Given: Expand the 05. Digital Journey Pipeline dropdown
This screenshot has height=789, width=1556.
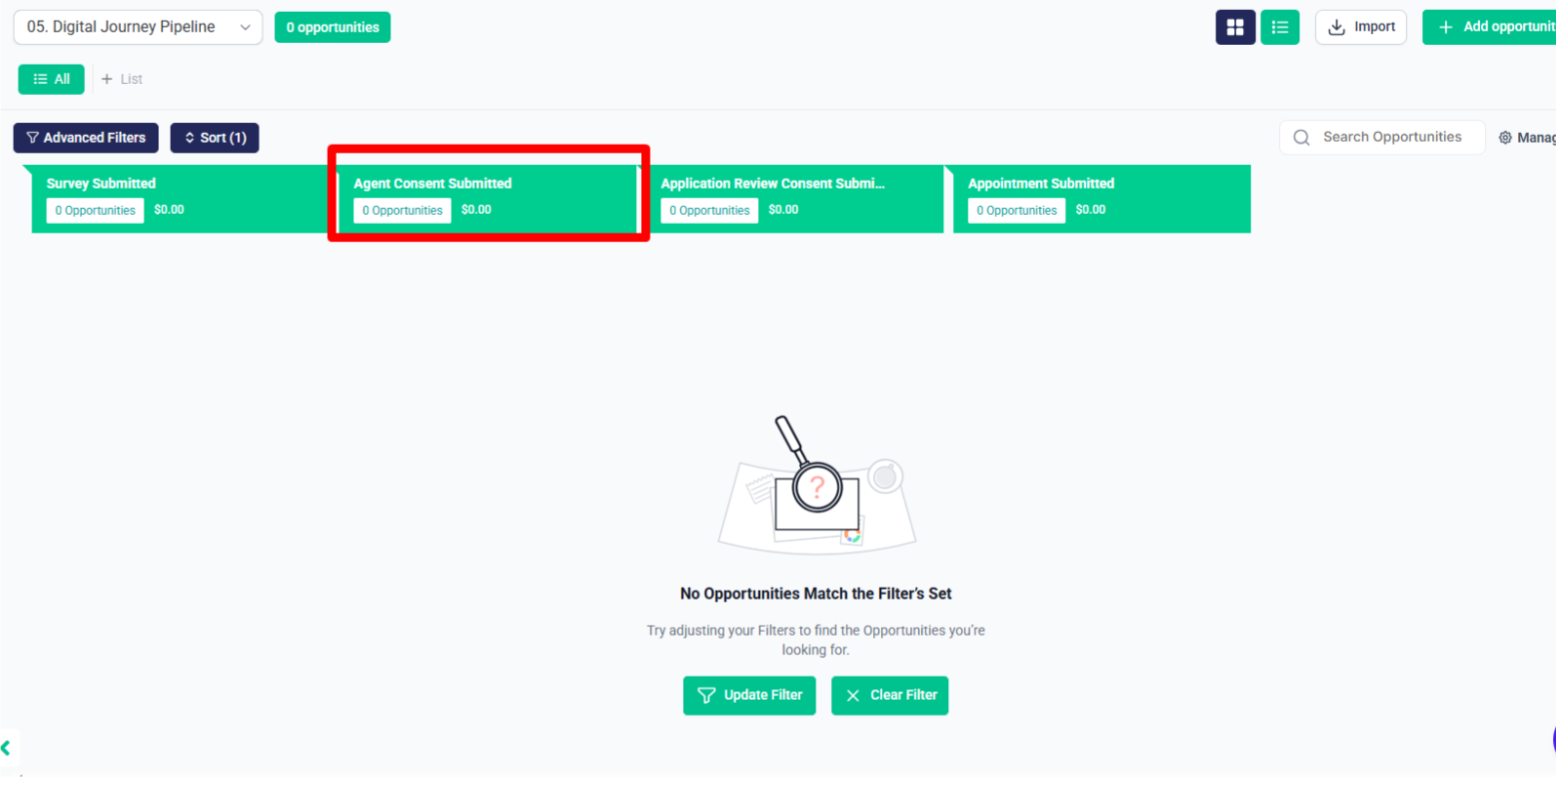Looking at the screenshot, I should point(138,27).
